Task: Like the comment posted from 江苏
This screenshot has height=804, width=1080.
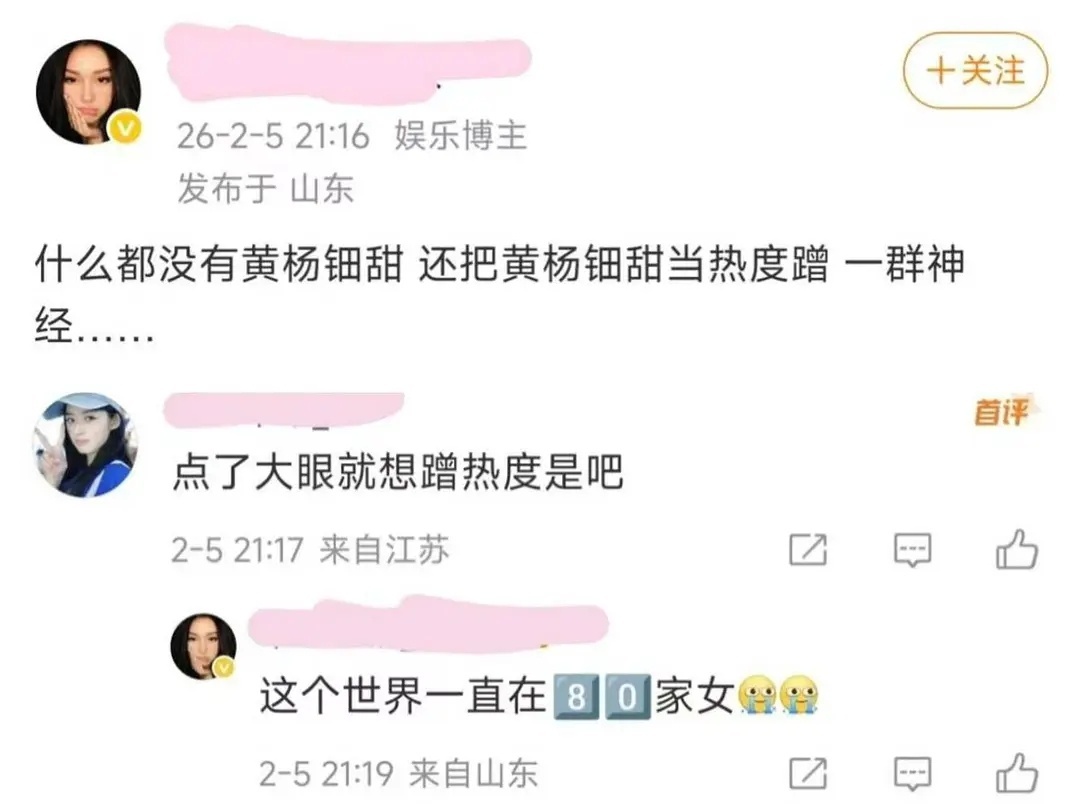Action: pyautogui.click(x=1017, y=548)
